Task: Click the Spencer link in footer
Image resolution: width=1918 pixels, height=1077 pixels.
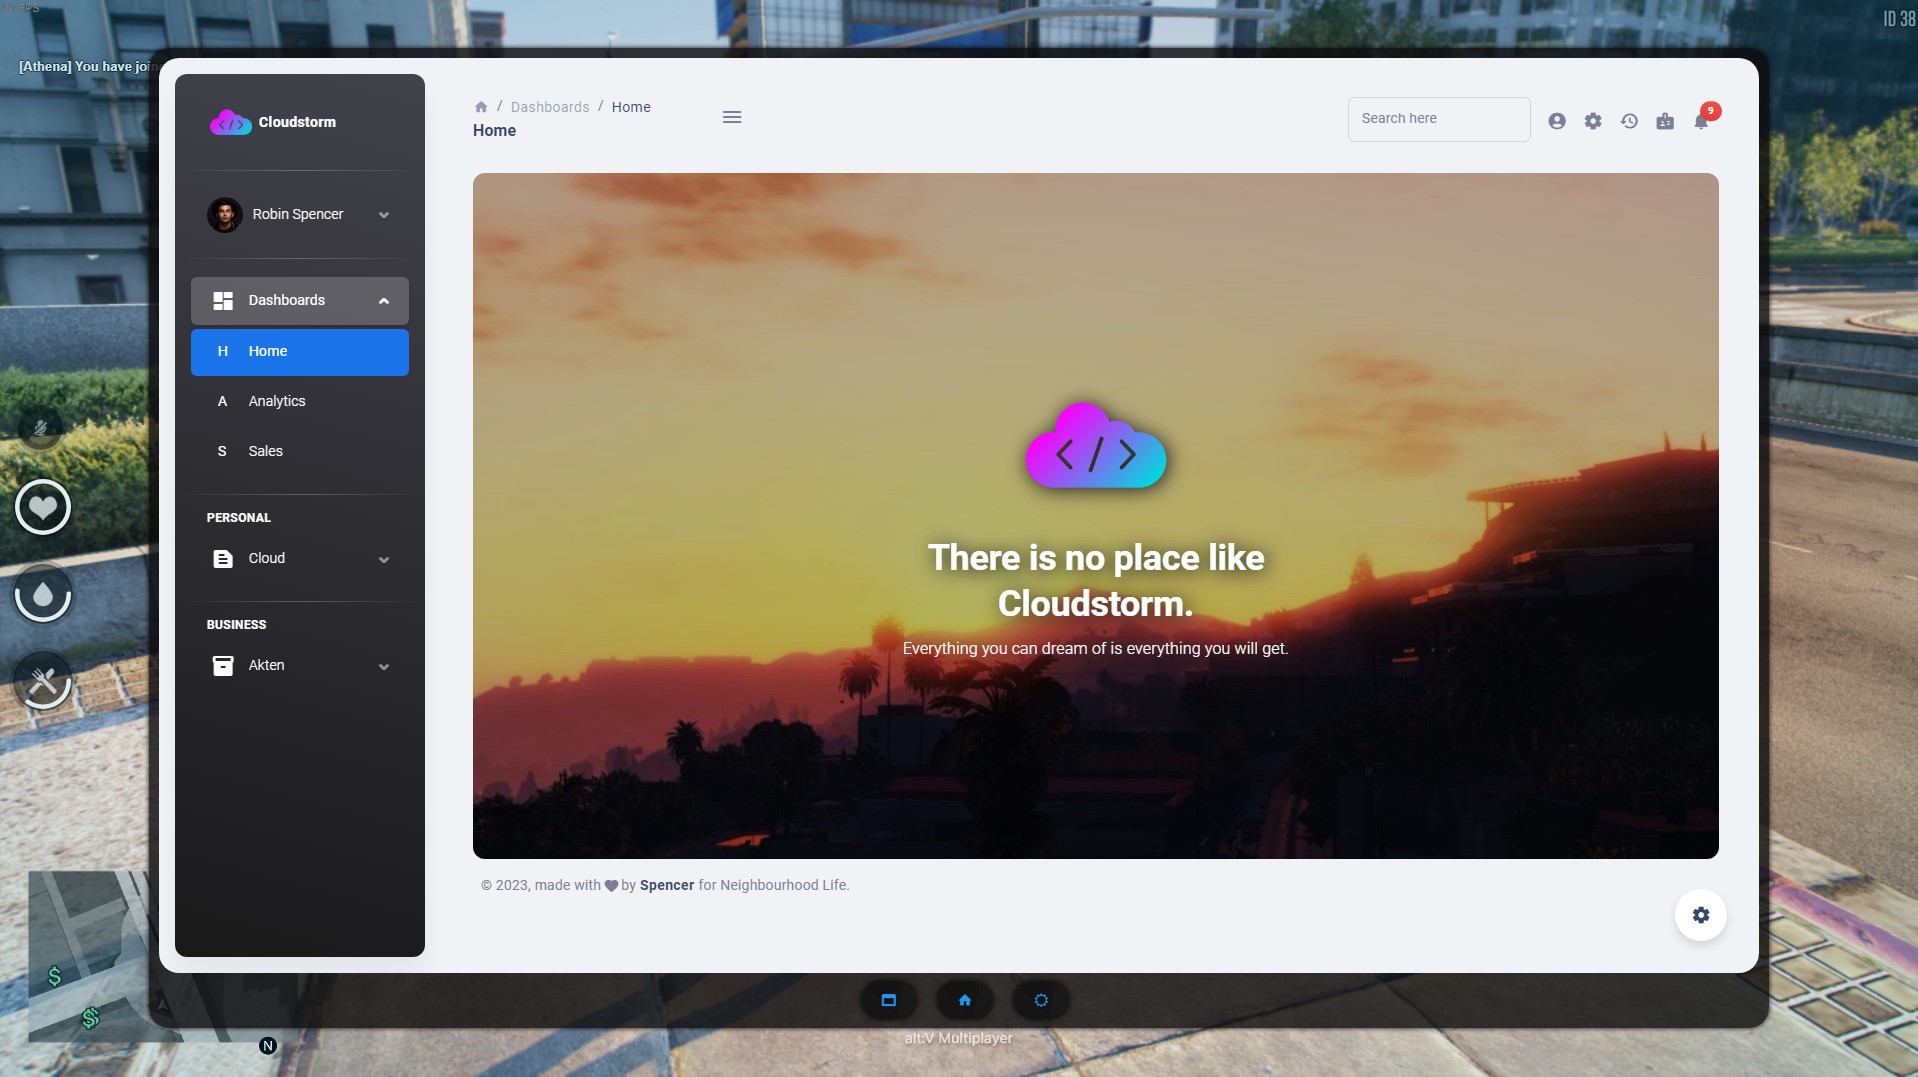Action: [x=666, y=886]
